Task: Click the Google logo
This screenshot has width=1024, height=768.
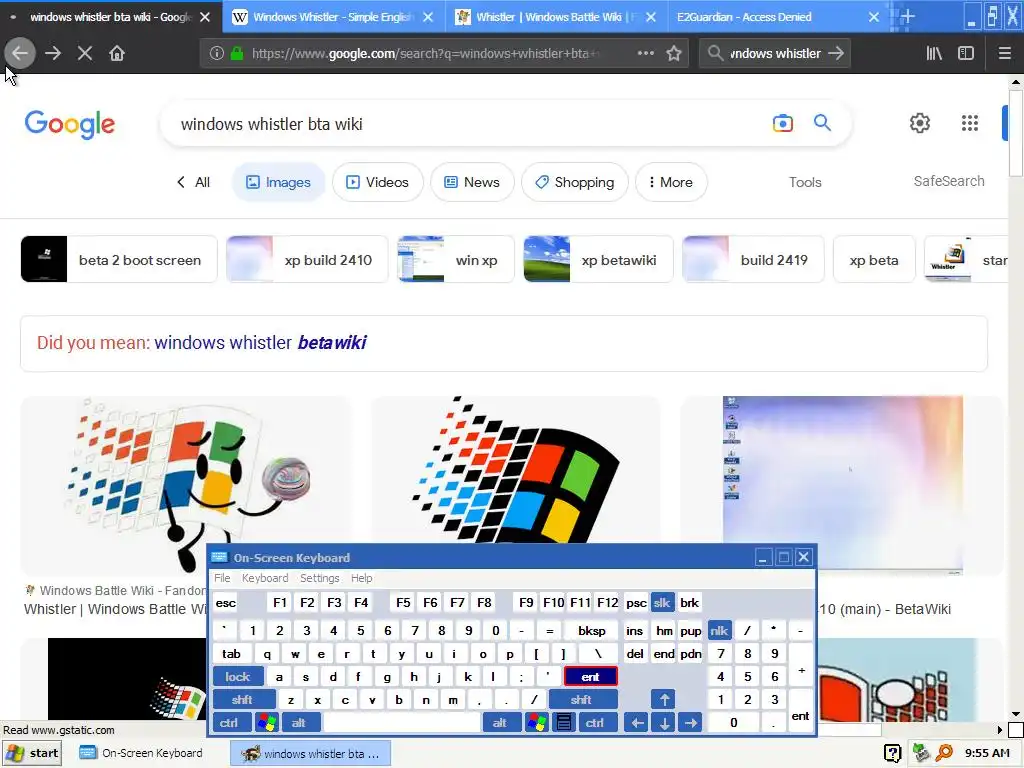Action: pos(70,124)
